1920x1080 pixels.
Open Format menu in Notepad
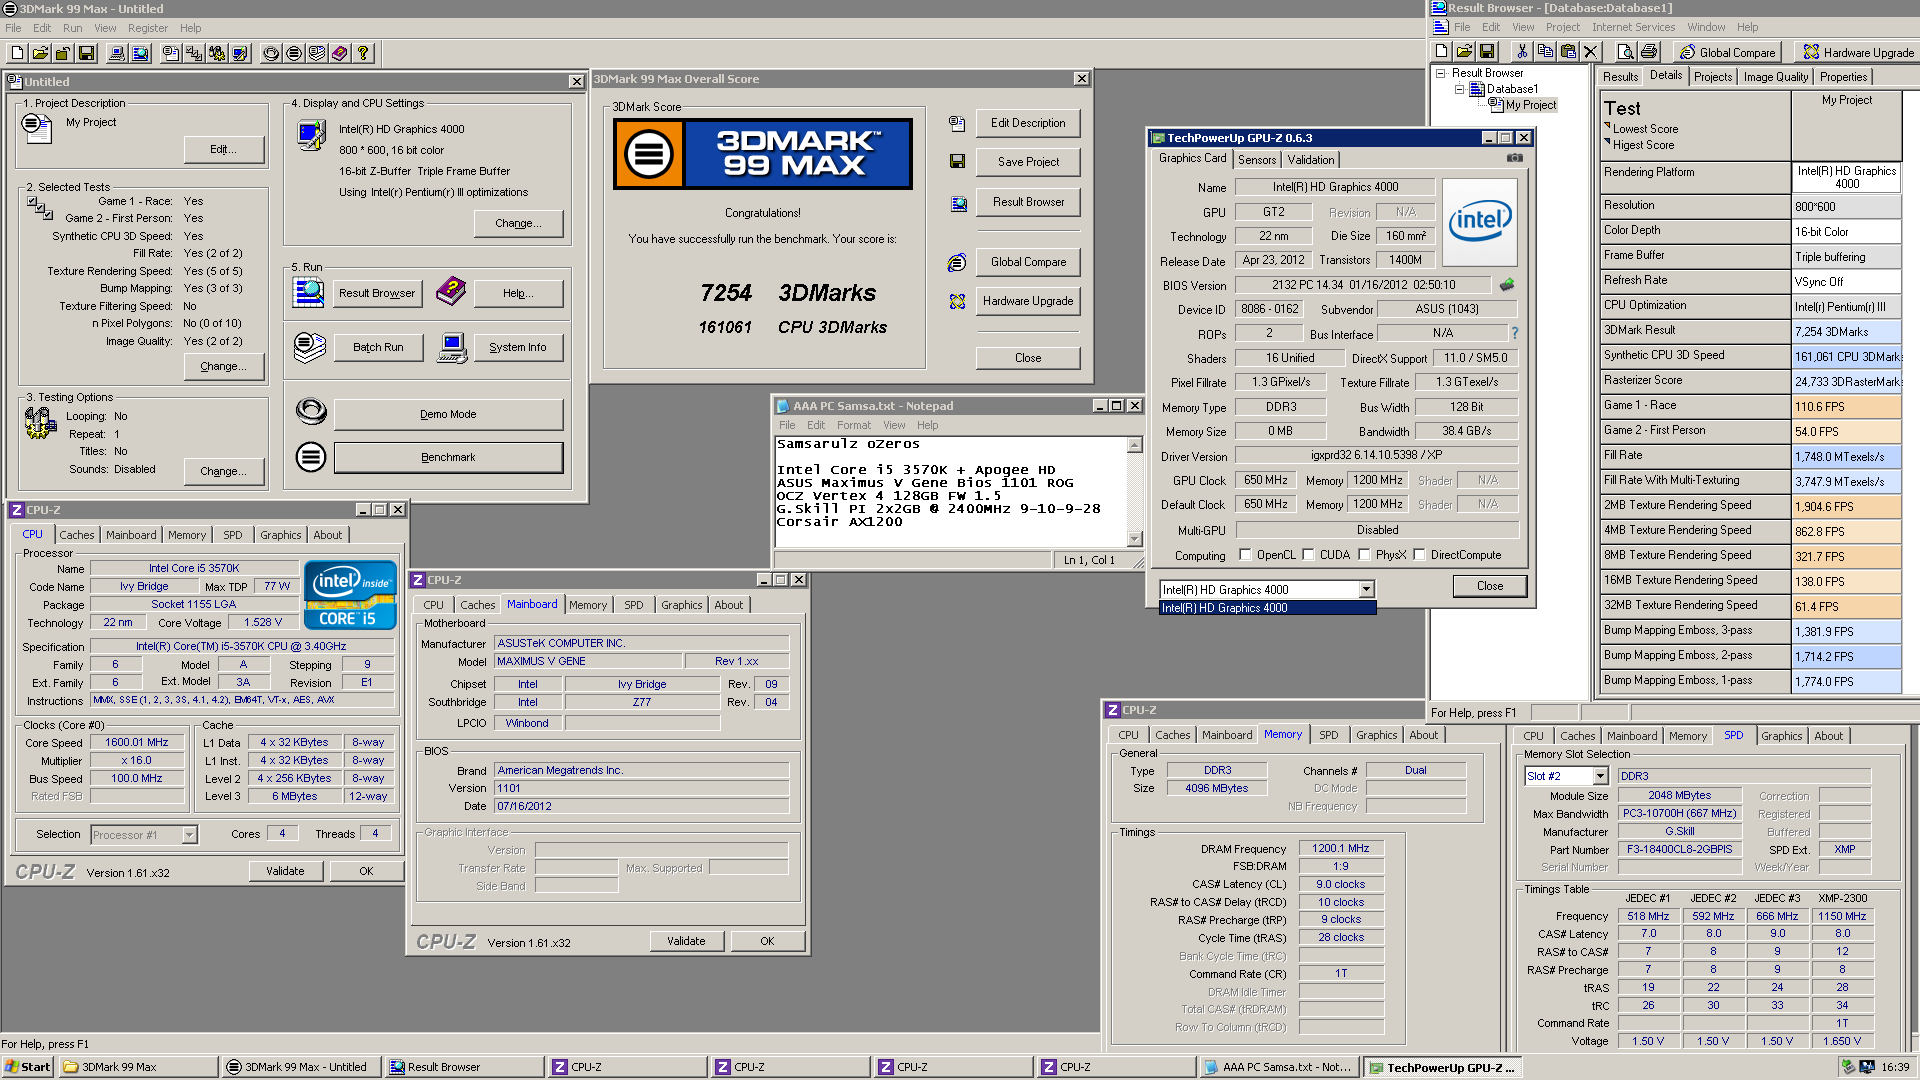tap(853, 425)
